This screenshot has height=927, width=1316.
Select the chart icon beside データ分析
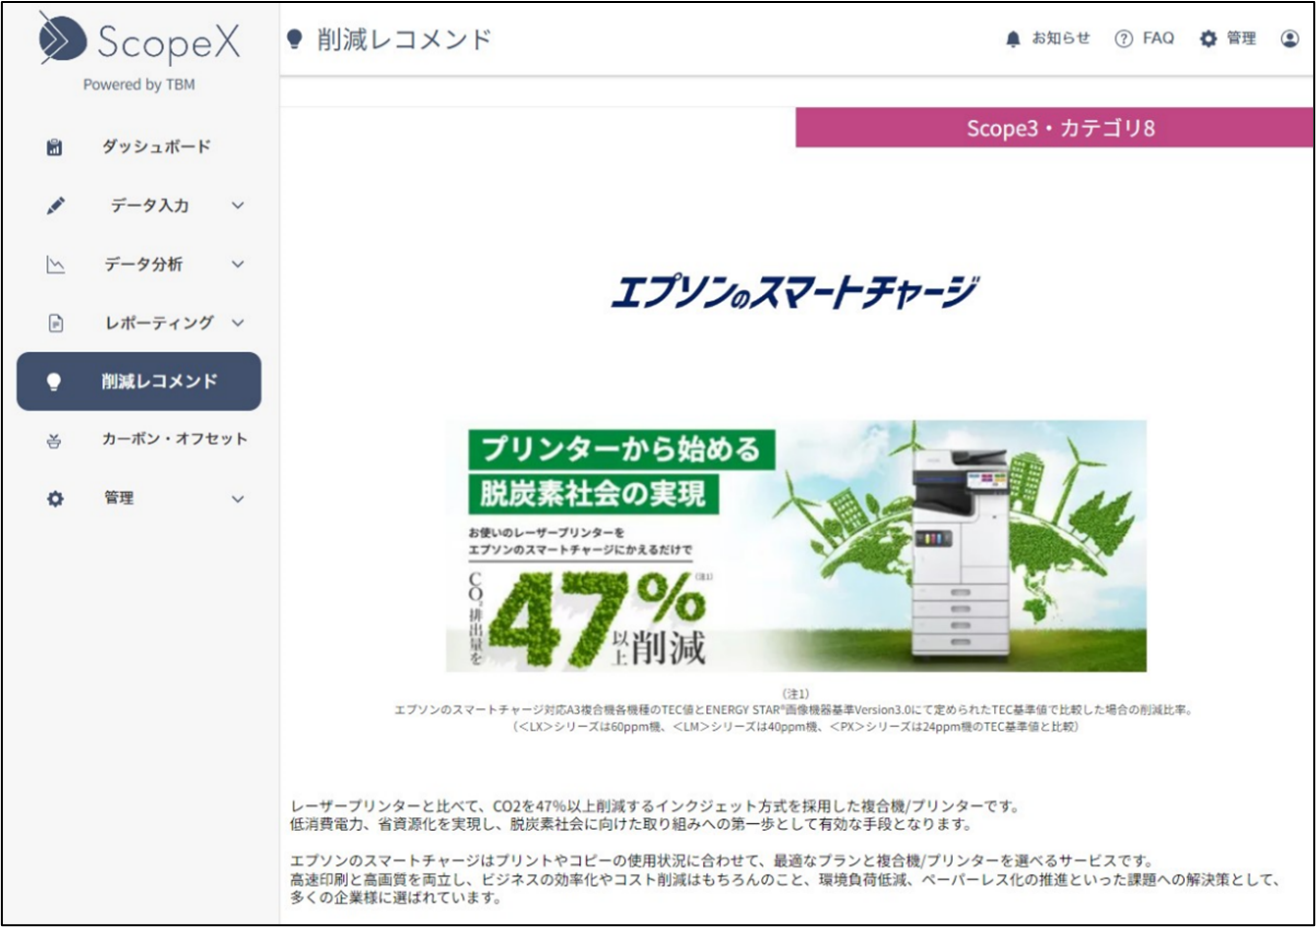click(54, 264)
